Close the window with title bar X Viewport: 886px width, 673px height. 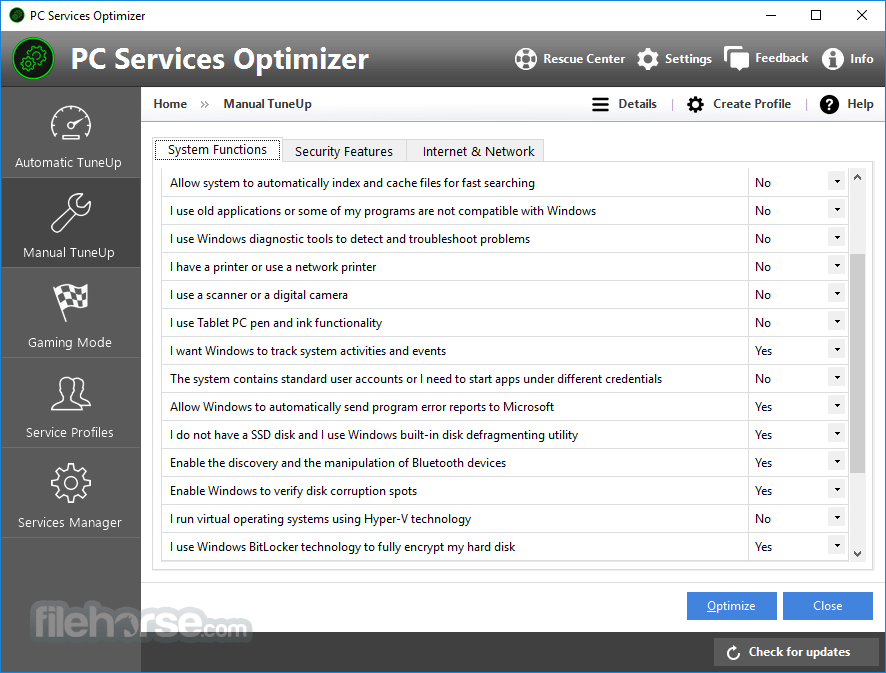tap(862, 15)
